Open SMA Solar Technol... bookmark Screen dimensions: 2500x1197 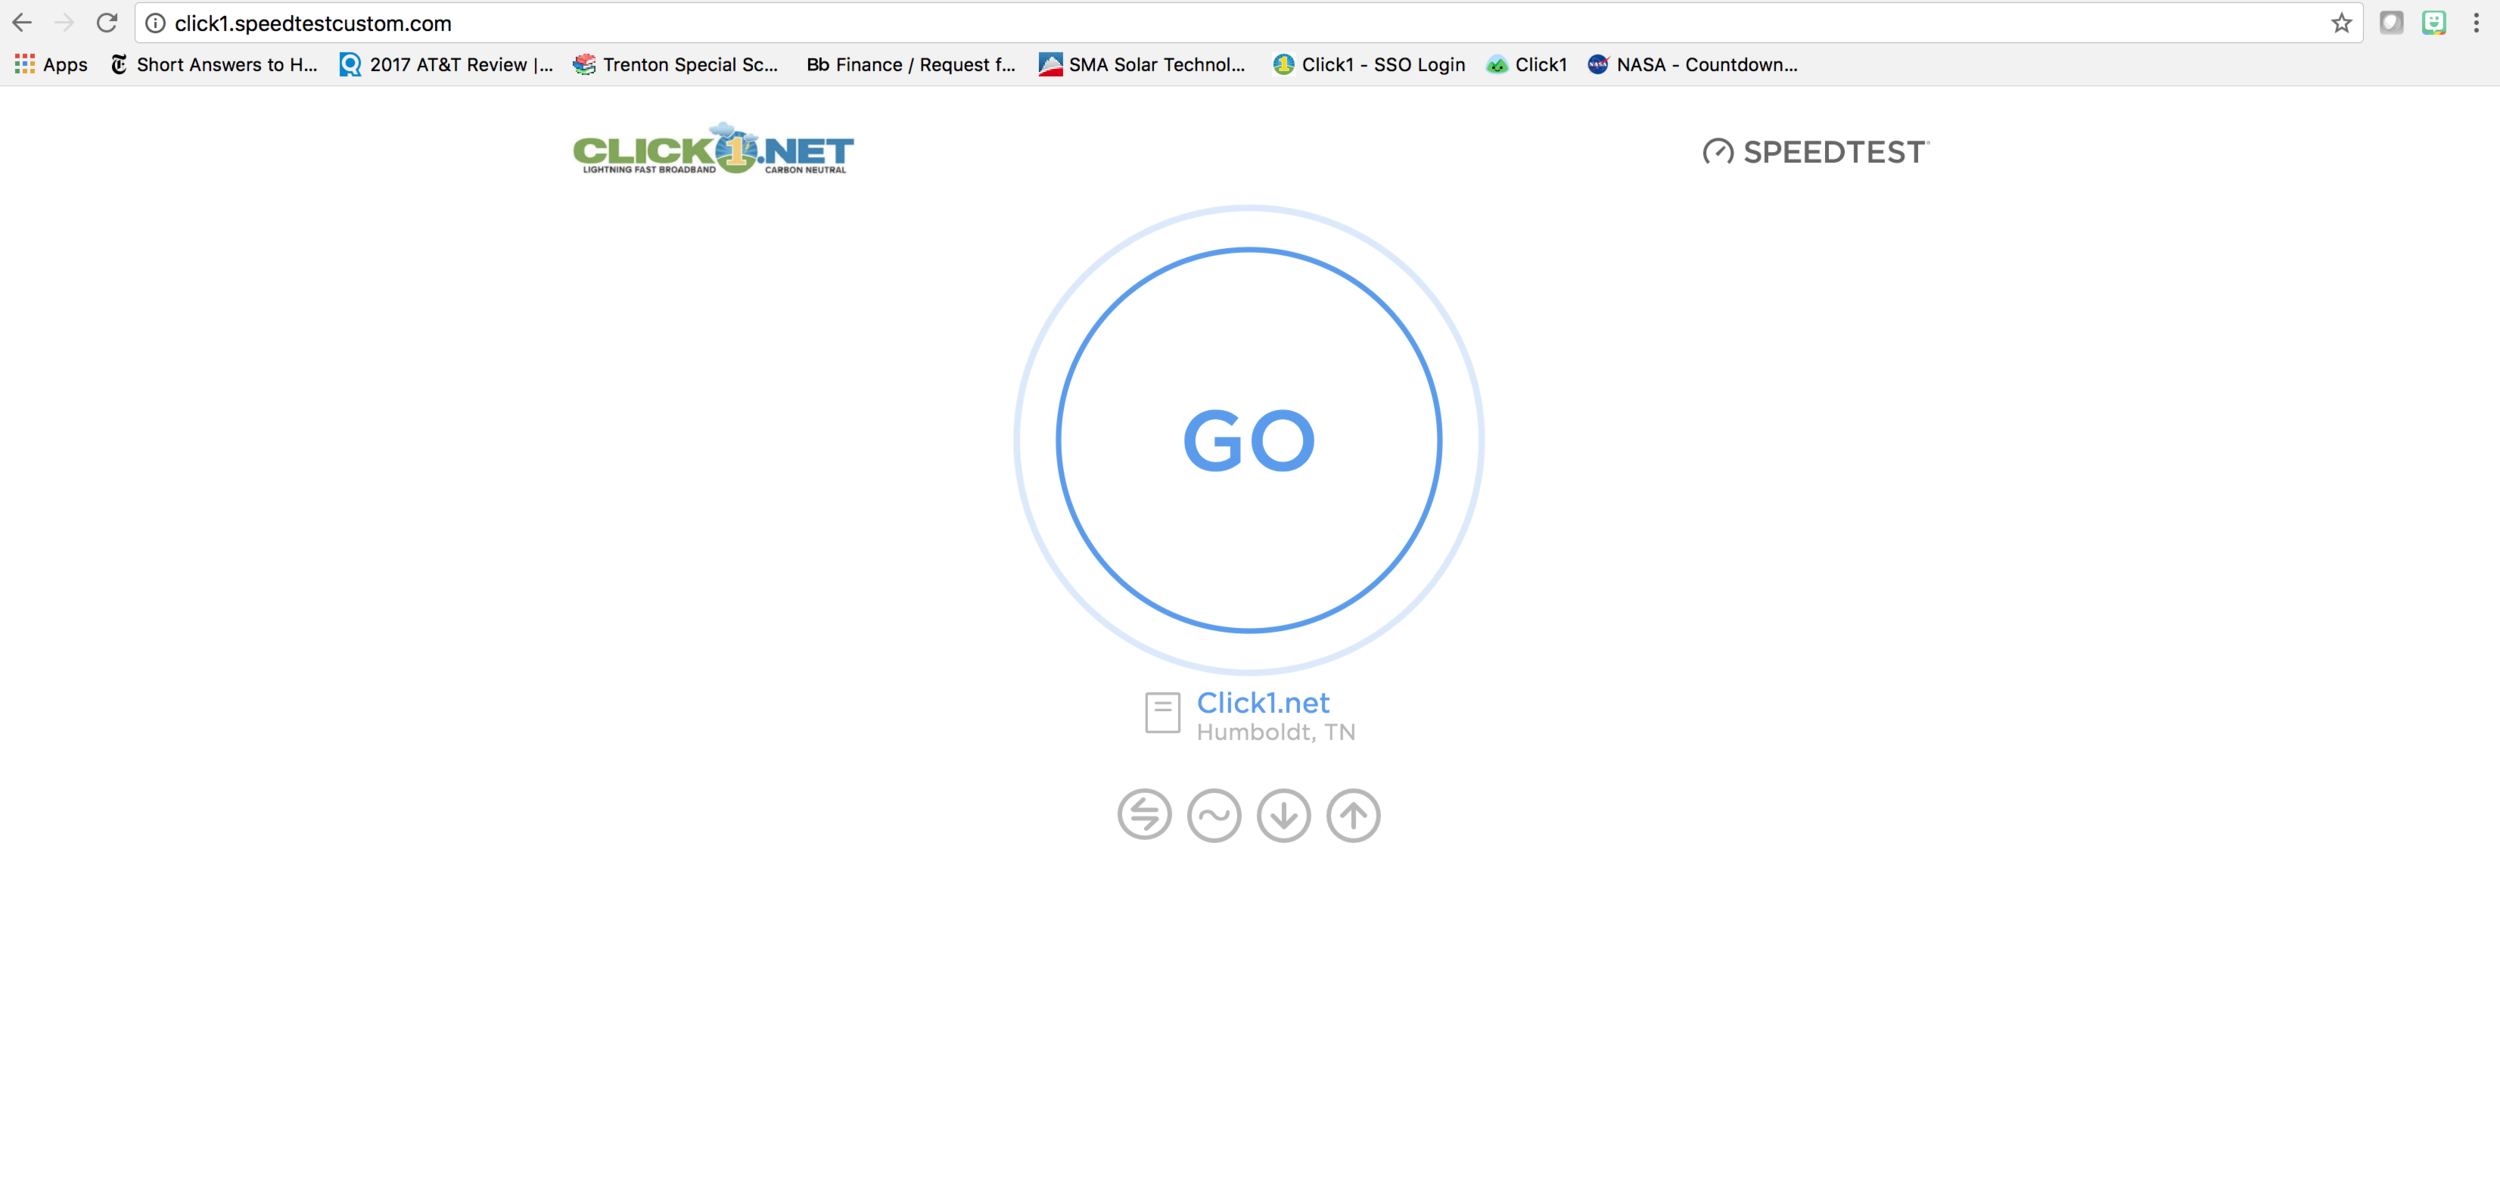click(1142, 65)
